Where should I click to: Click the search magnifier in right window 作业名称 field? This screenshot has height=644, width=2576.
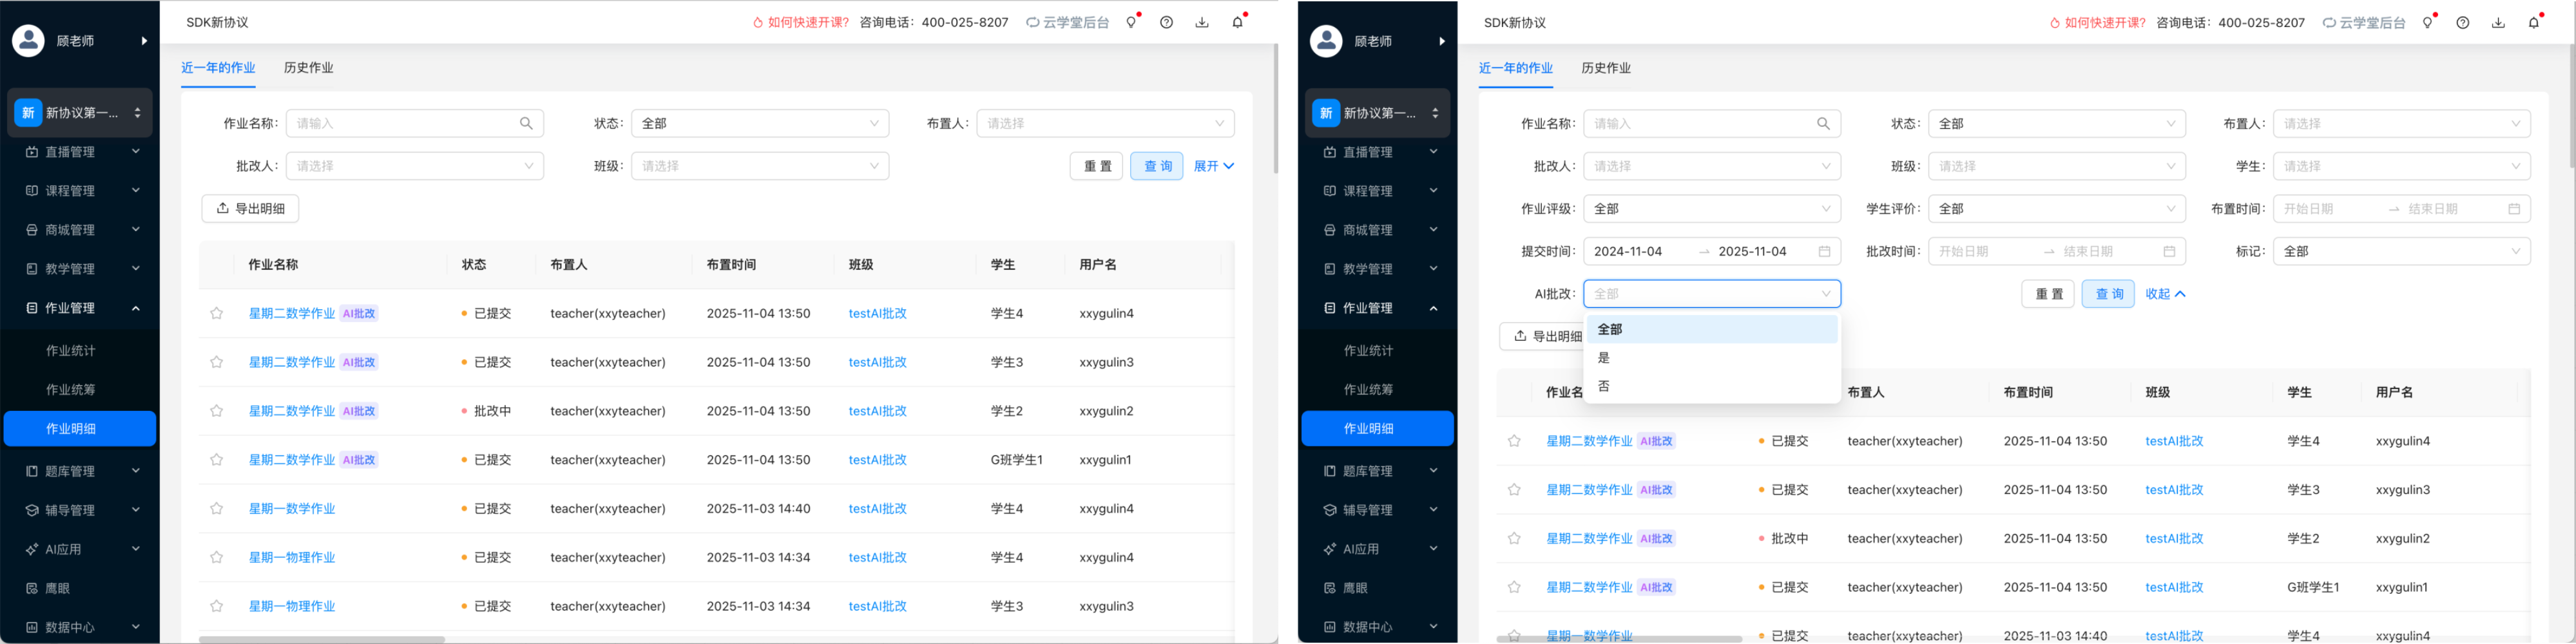click(x=1823, y=124)
